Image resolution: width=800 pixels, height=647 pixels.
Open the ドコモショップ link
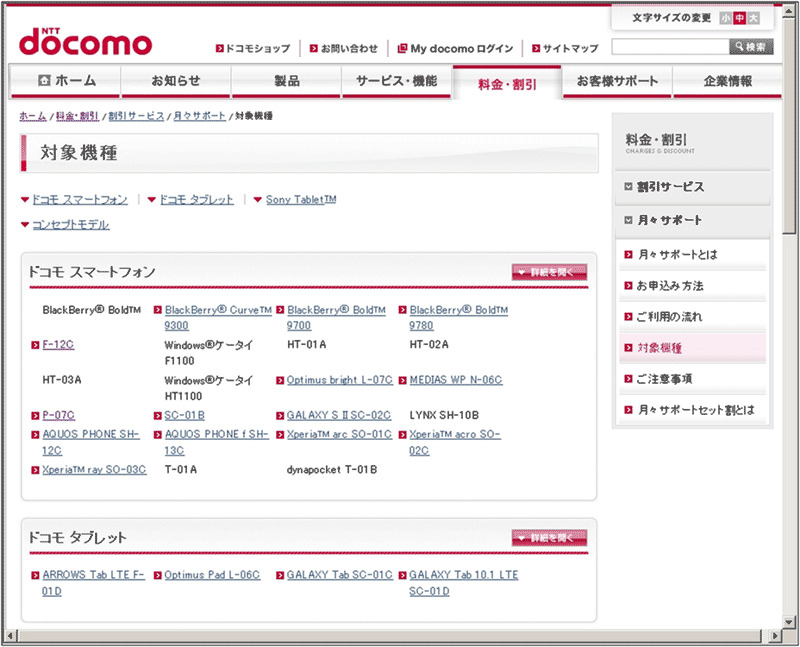click(x=253, y=48)
